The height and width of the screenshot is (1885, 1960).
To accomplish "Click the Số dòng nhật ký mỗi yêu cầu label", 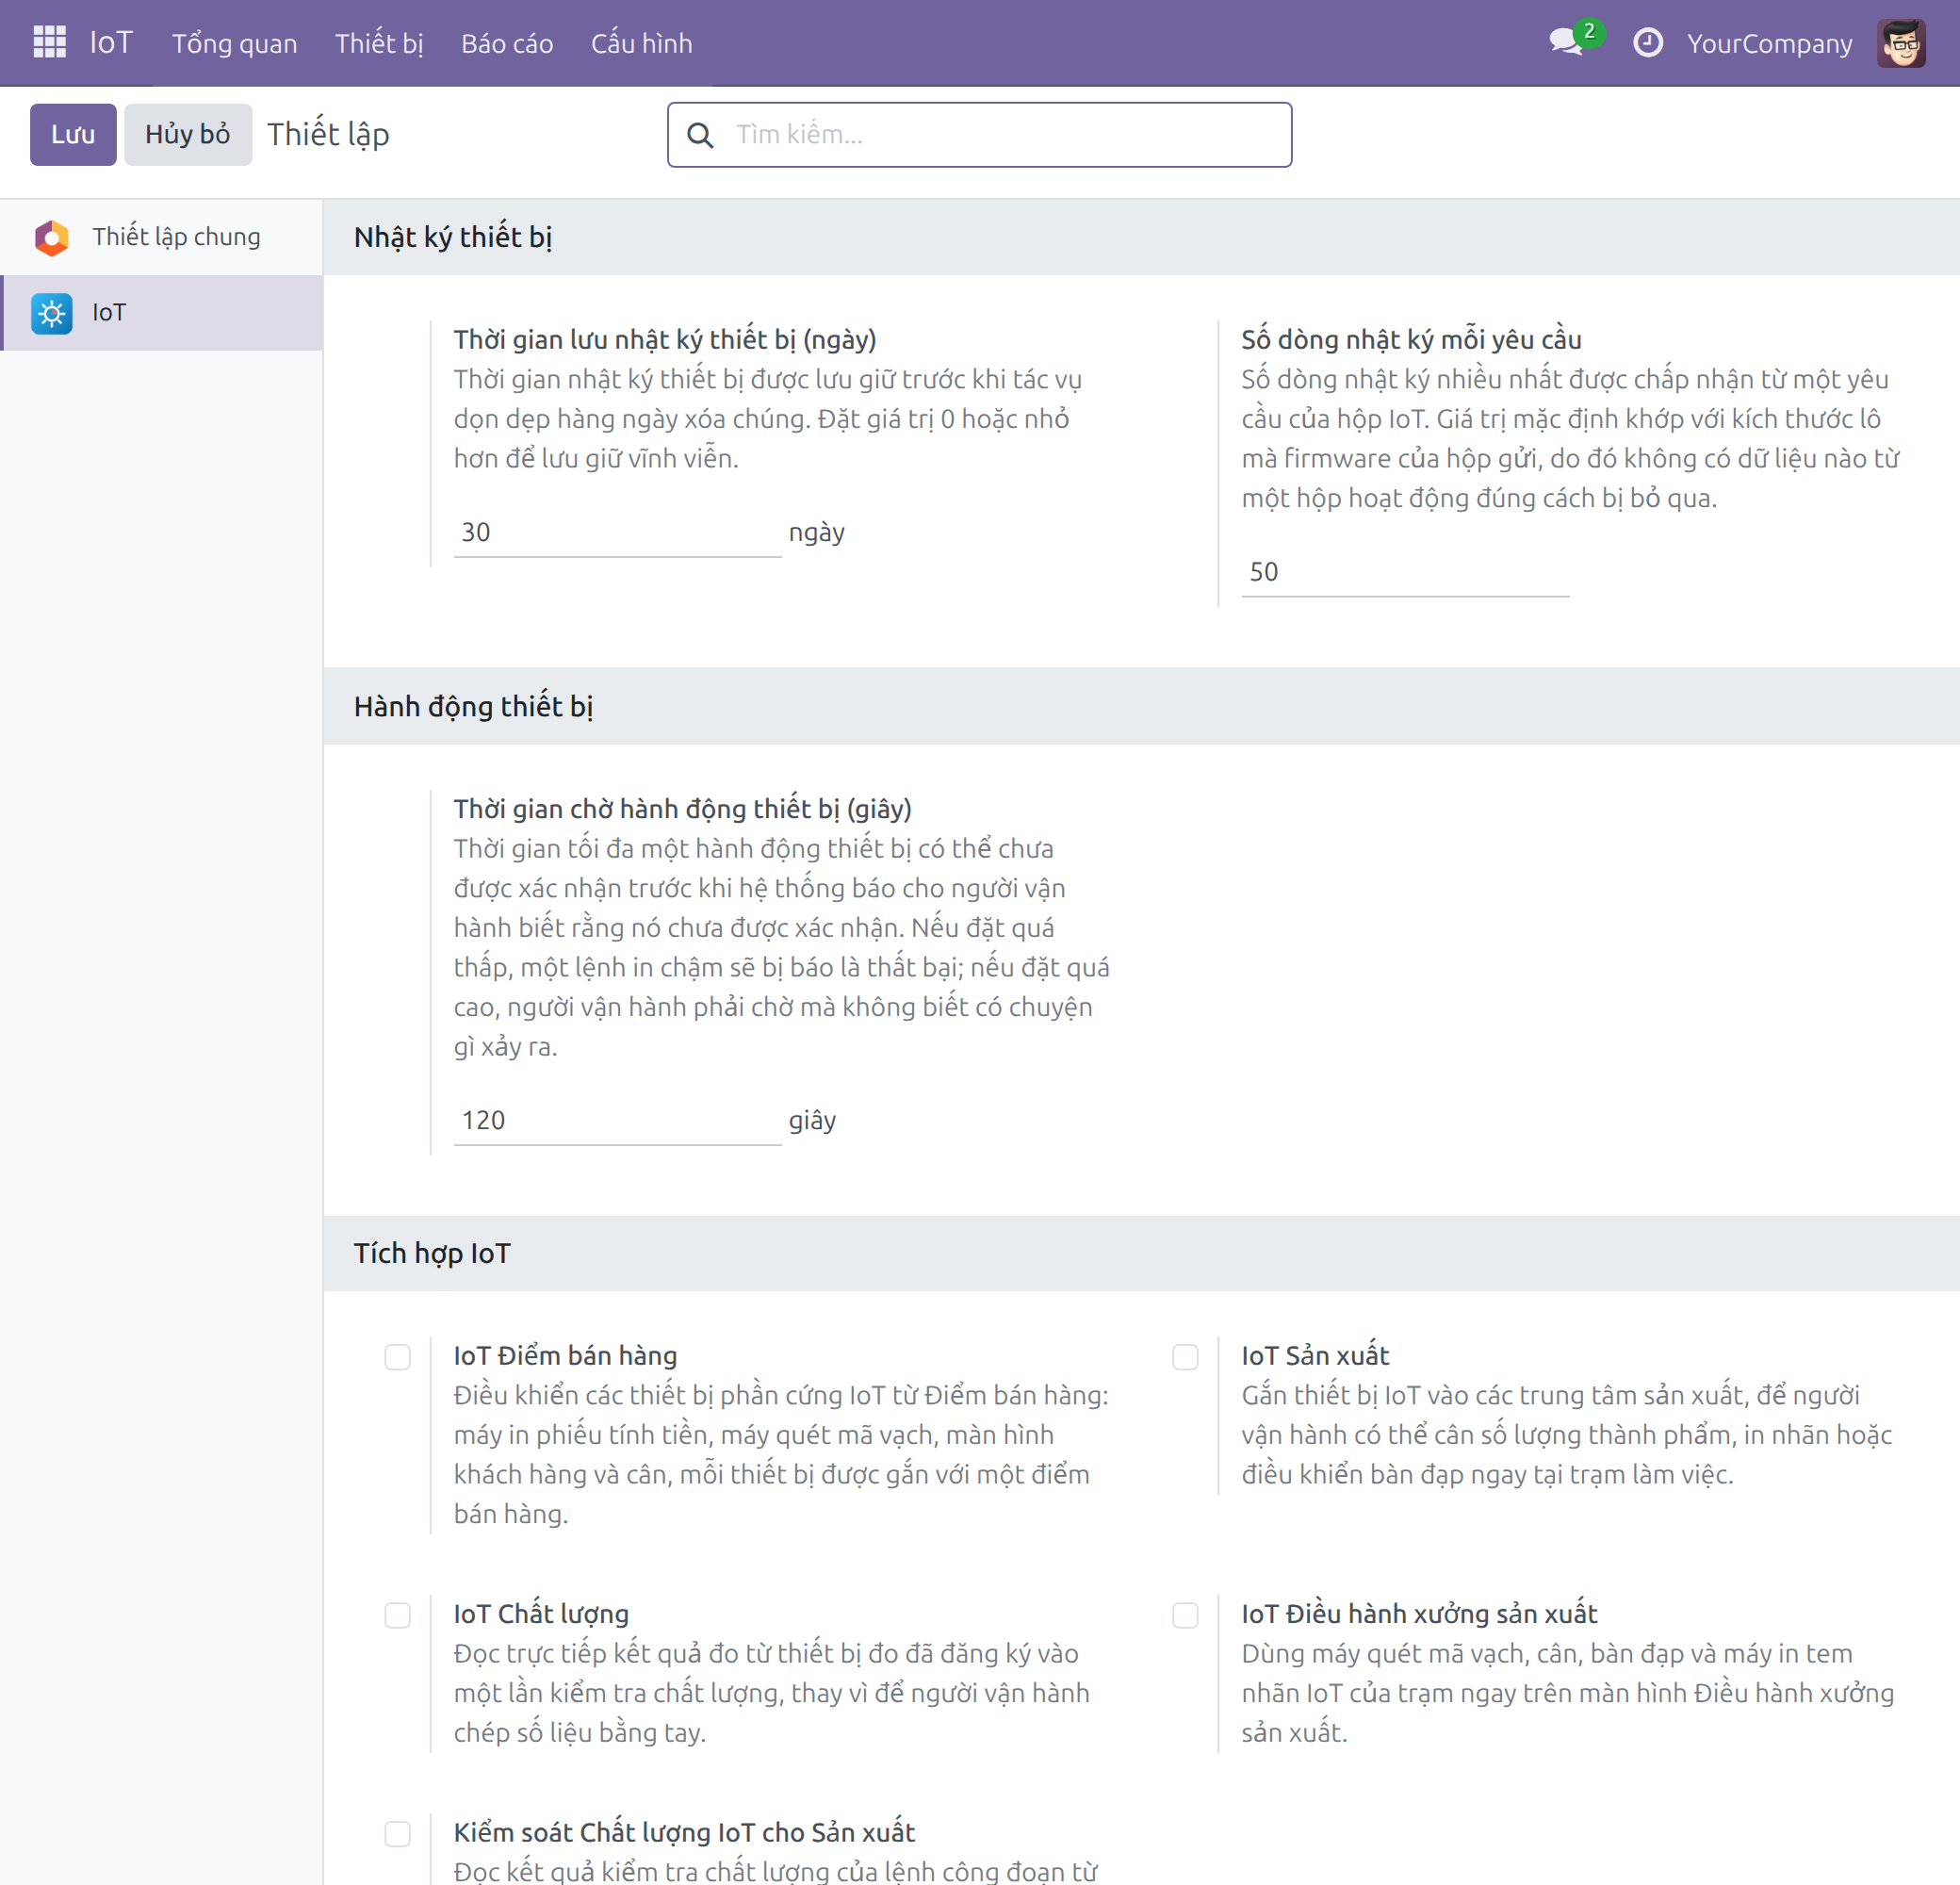I will tap(1411, 340).
